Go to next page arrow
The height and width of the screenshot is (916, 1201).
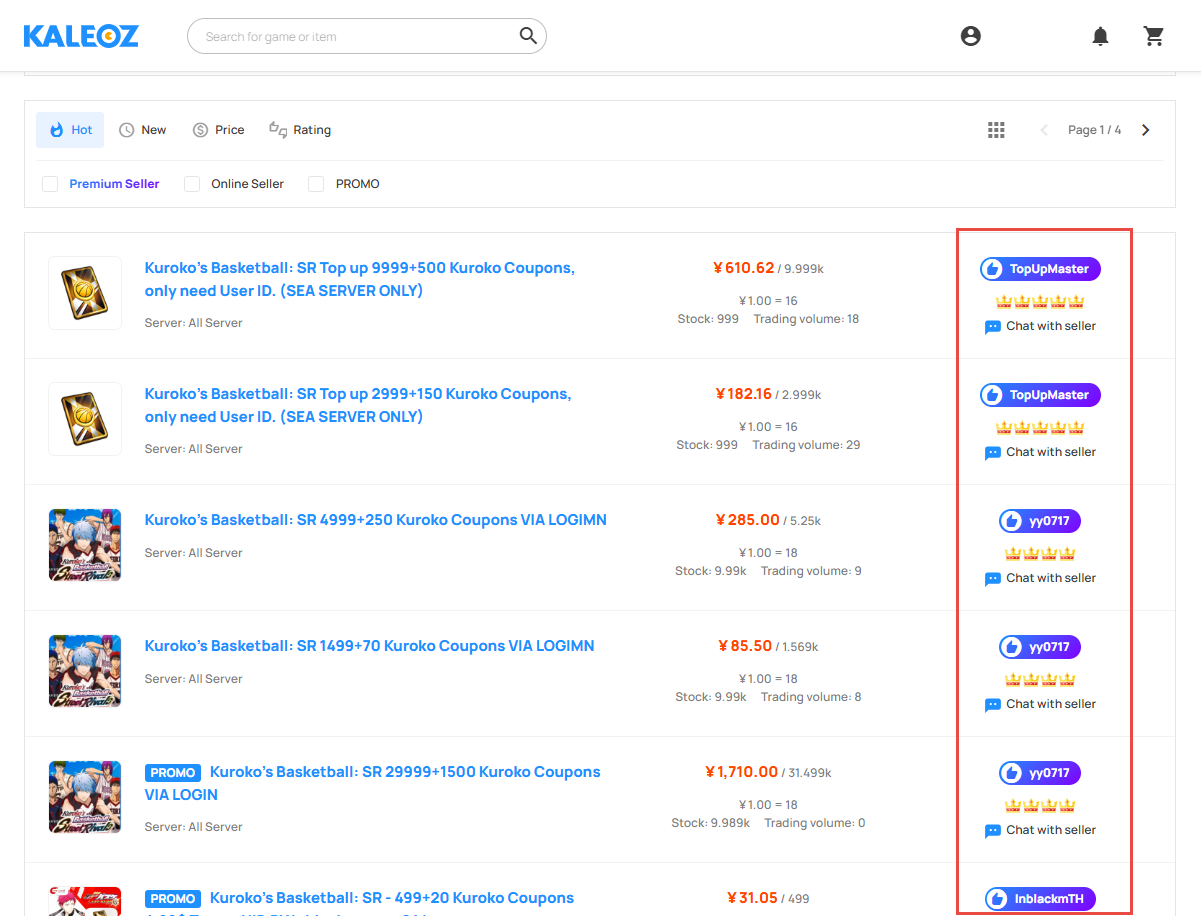tap(1146, 130)
